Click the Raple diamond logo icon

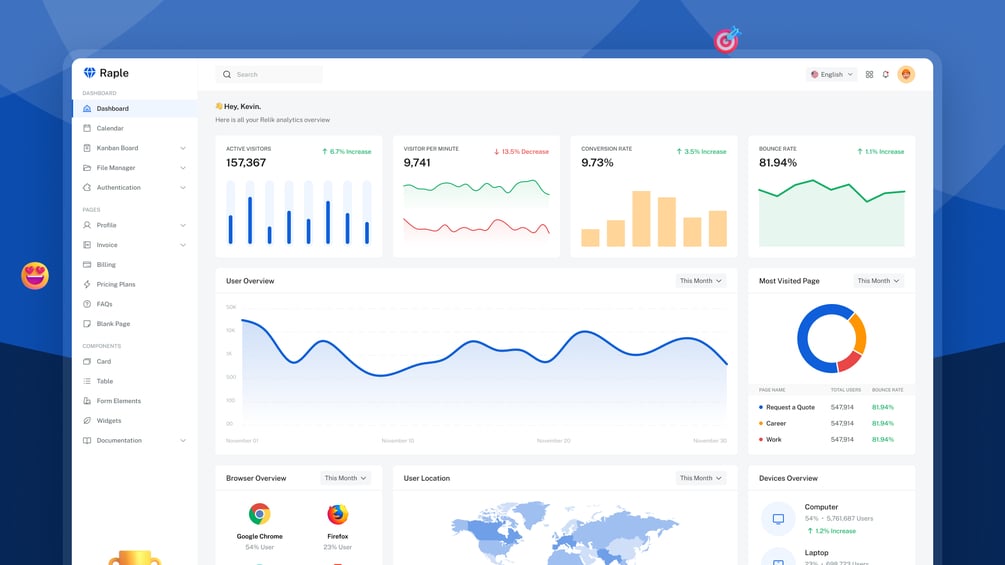tap(90, 73)
